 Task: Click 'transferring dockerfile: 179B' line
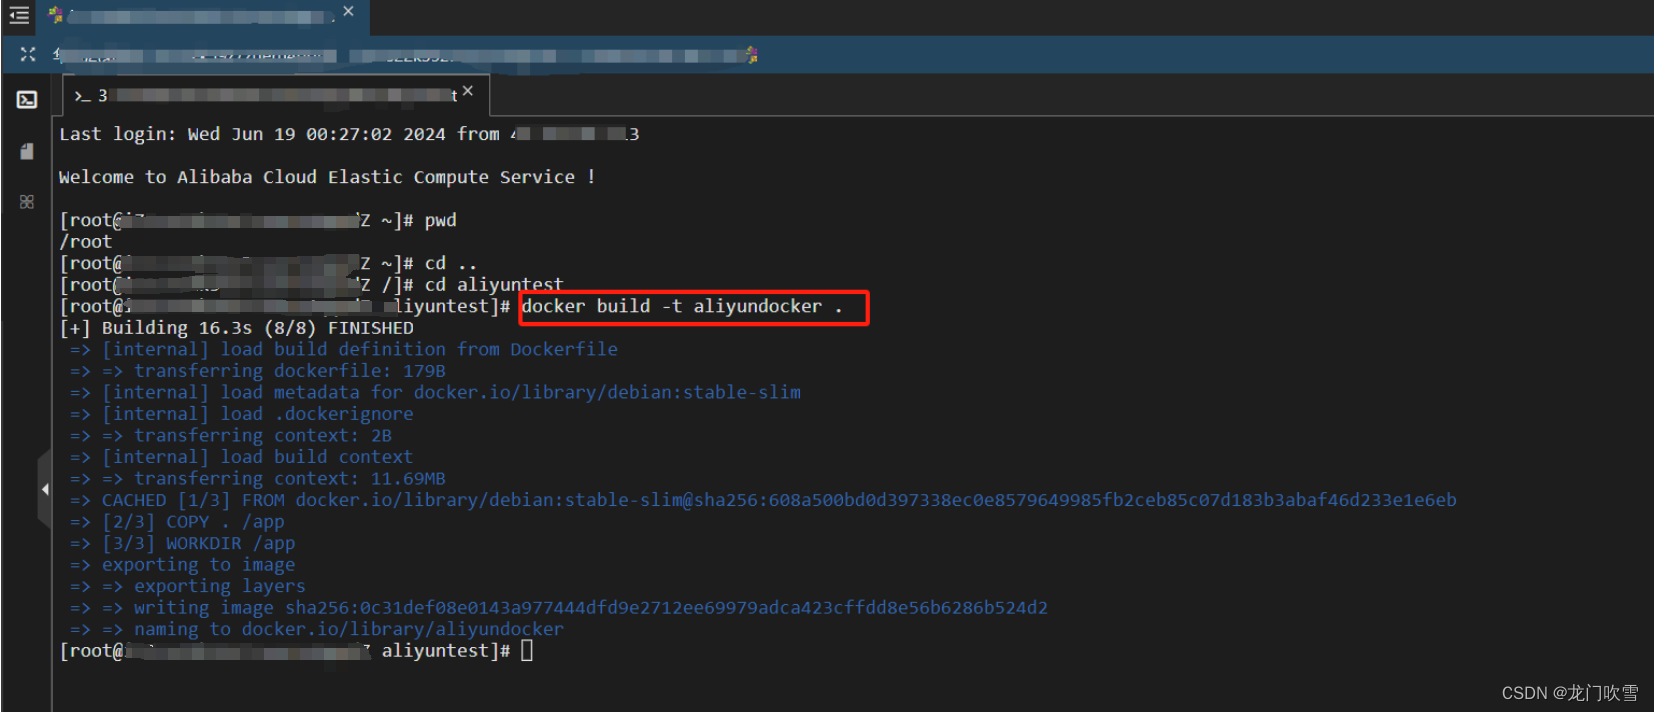[x=258, y=371]
